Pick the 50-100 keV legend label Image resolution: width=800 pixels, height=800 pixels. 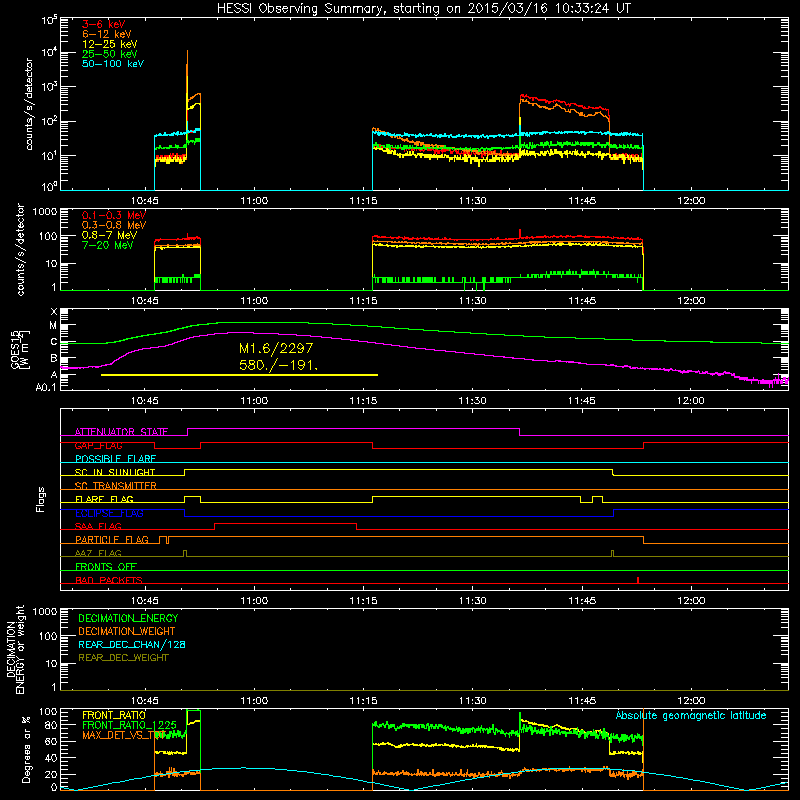(113, 63)
